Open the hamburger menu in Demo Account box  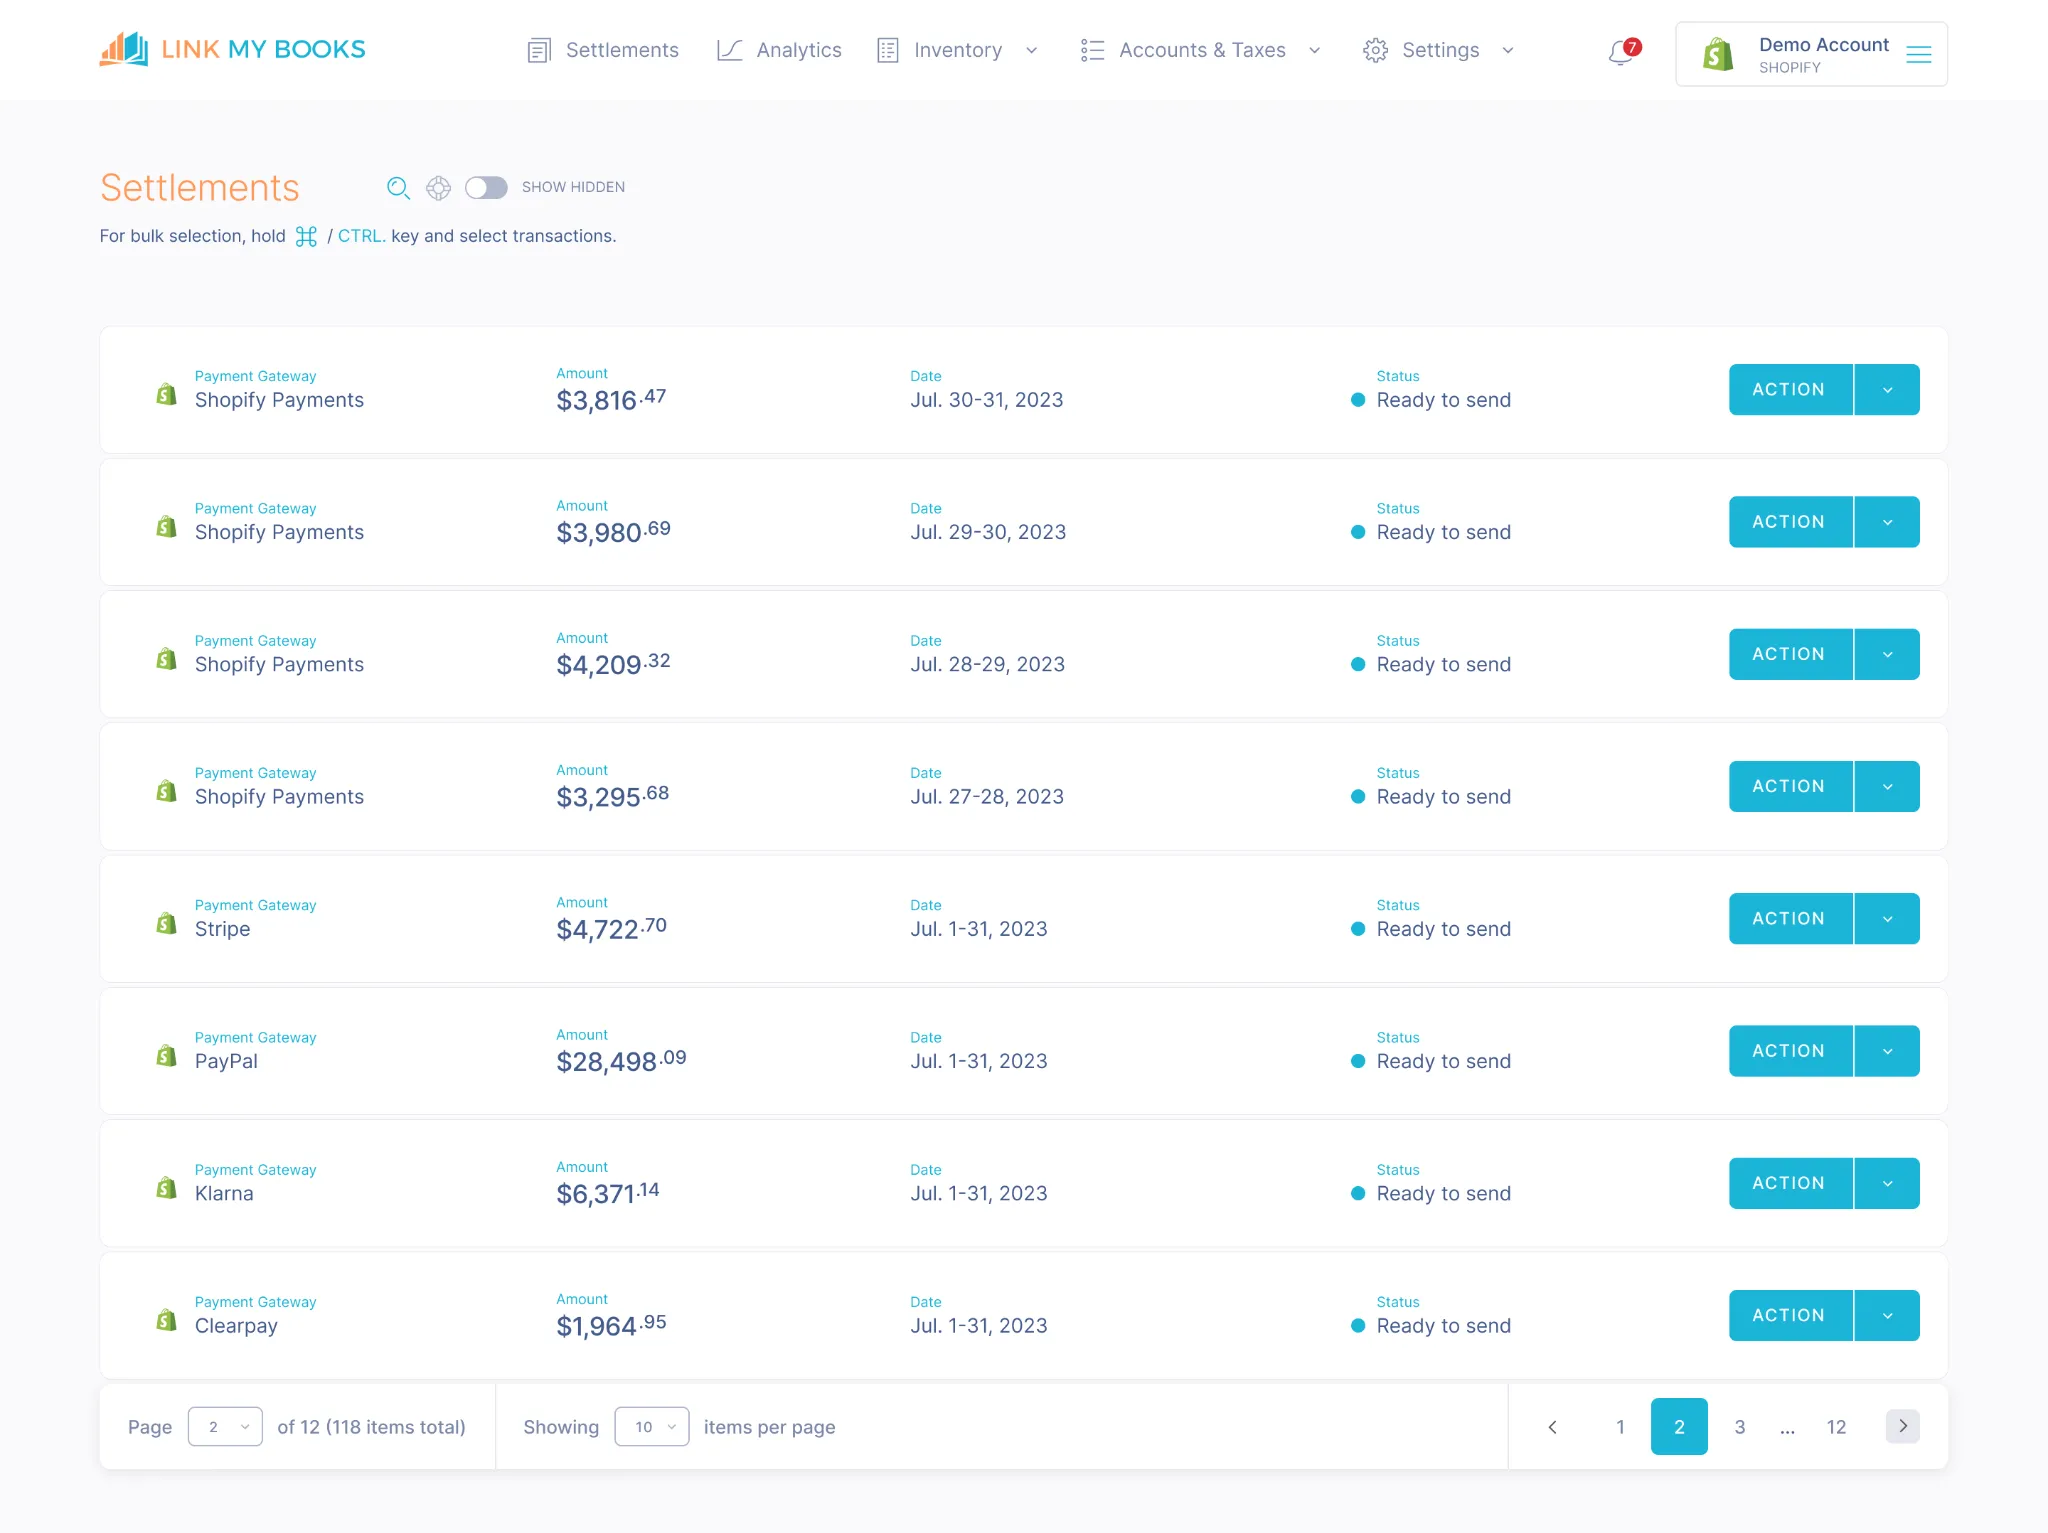pos(1918,55)
